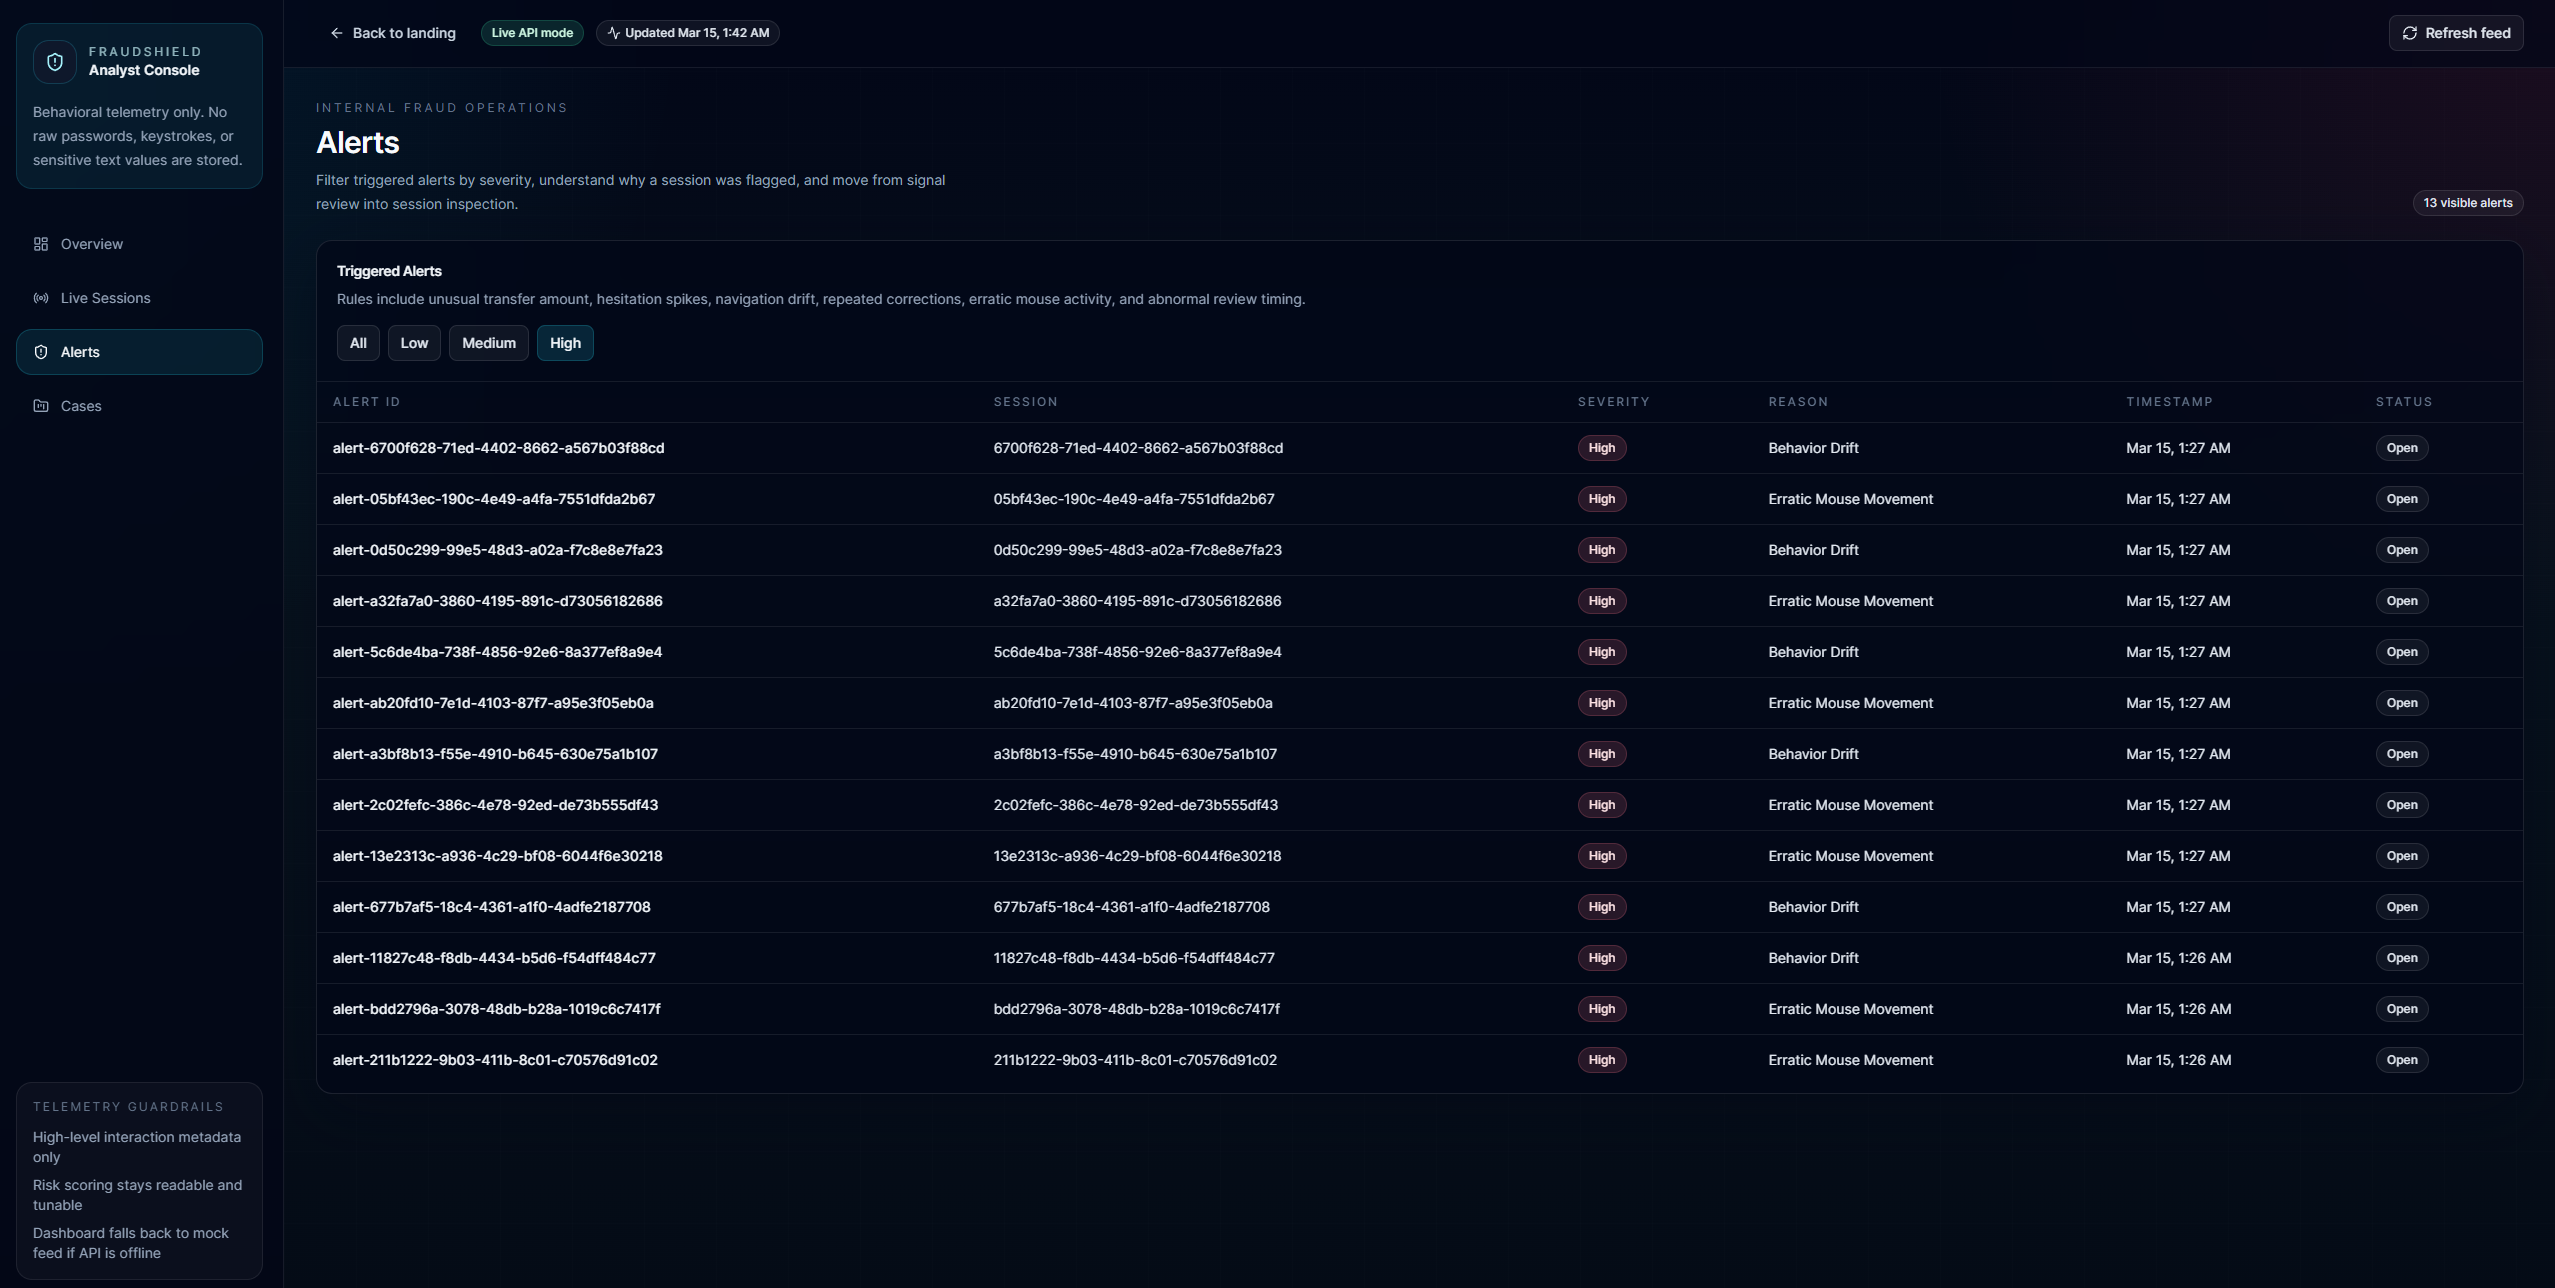
Task: Select the High severity filter
Action: (565, 343)
